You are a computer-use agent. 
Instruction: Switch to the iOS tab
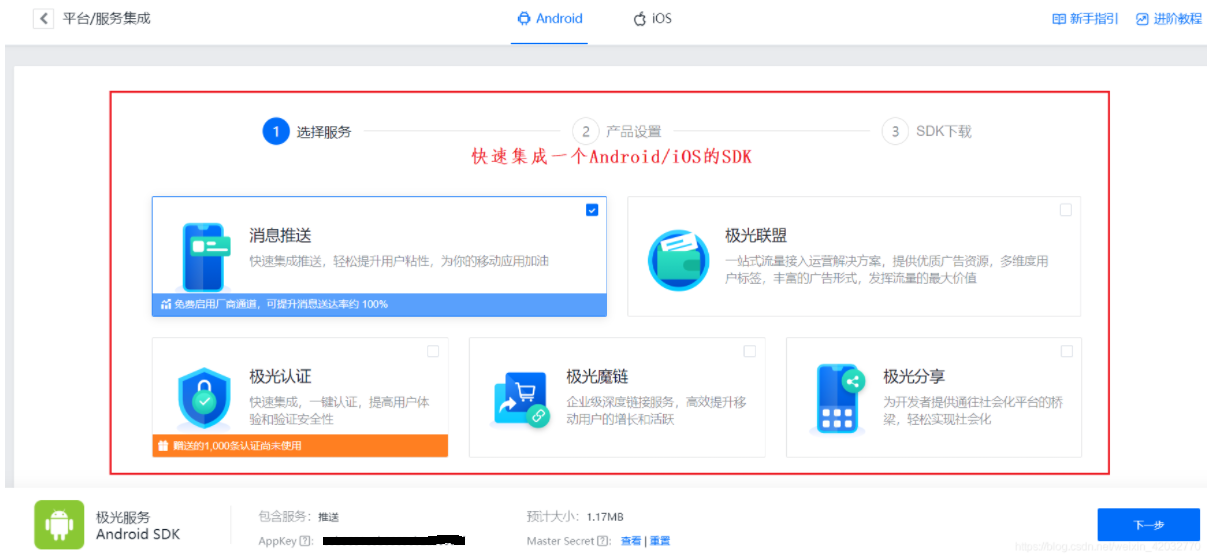tap(653, 19)
